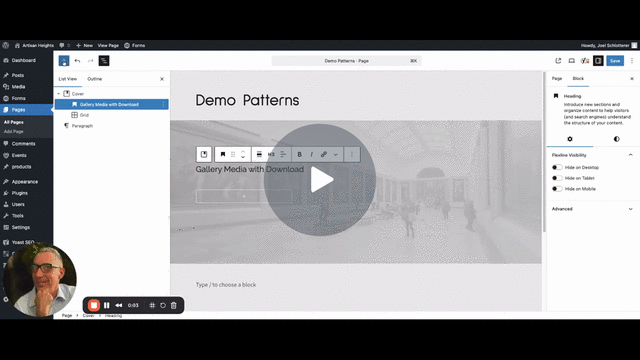Click the All Pages submenu link
The width and height of the screenshot is (640, 360).
pos(13,122)
